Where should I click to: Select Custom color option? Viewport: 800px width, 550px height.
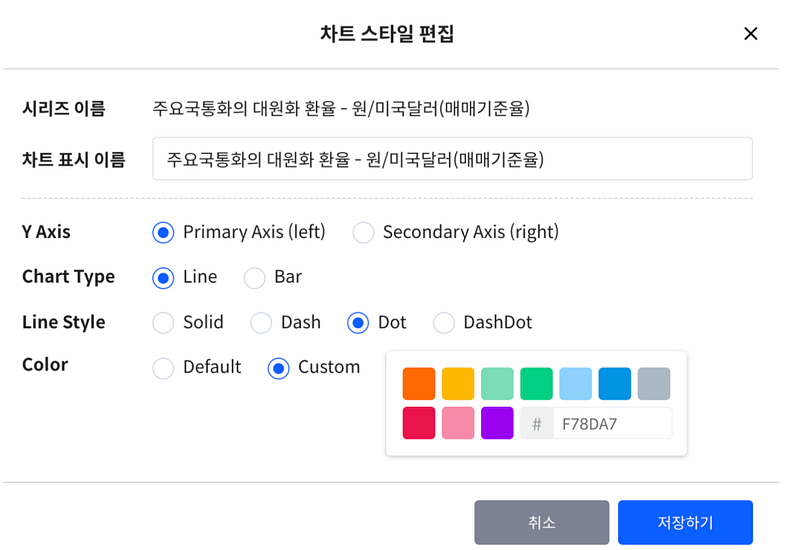click(279, 368)
